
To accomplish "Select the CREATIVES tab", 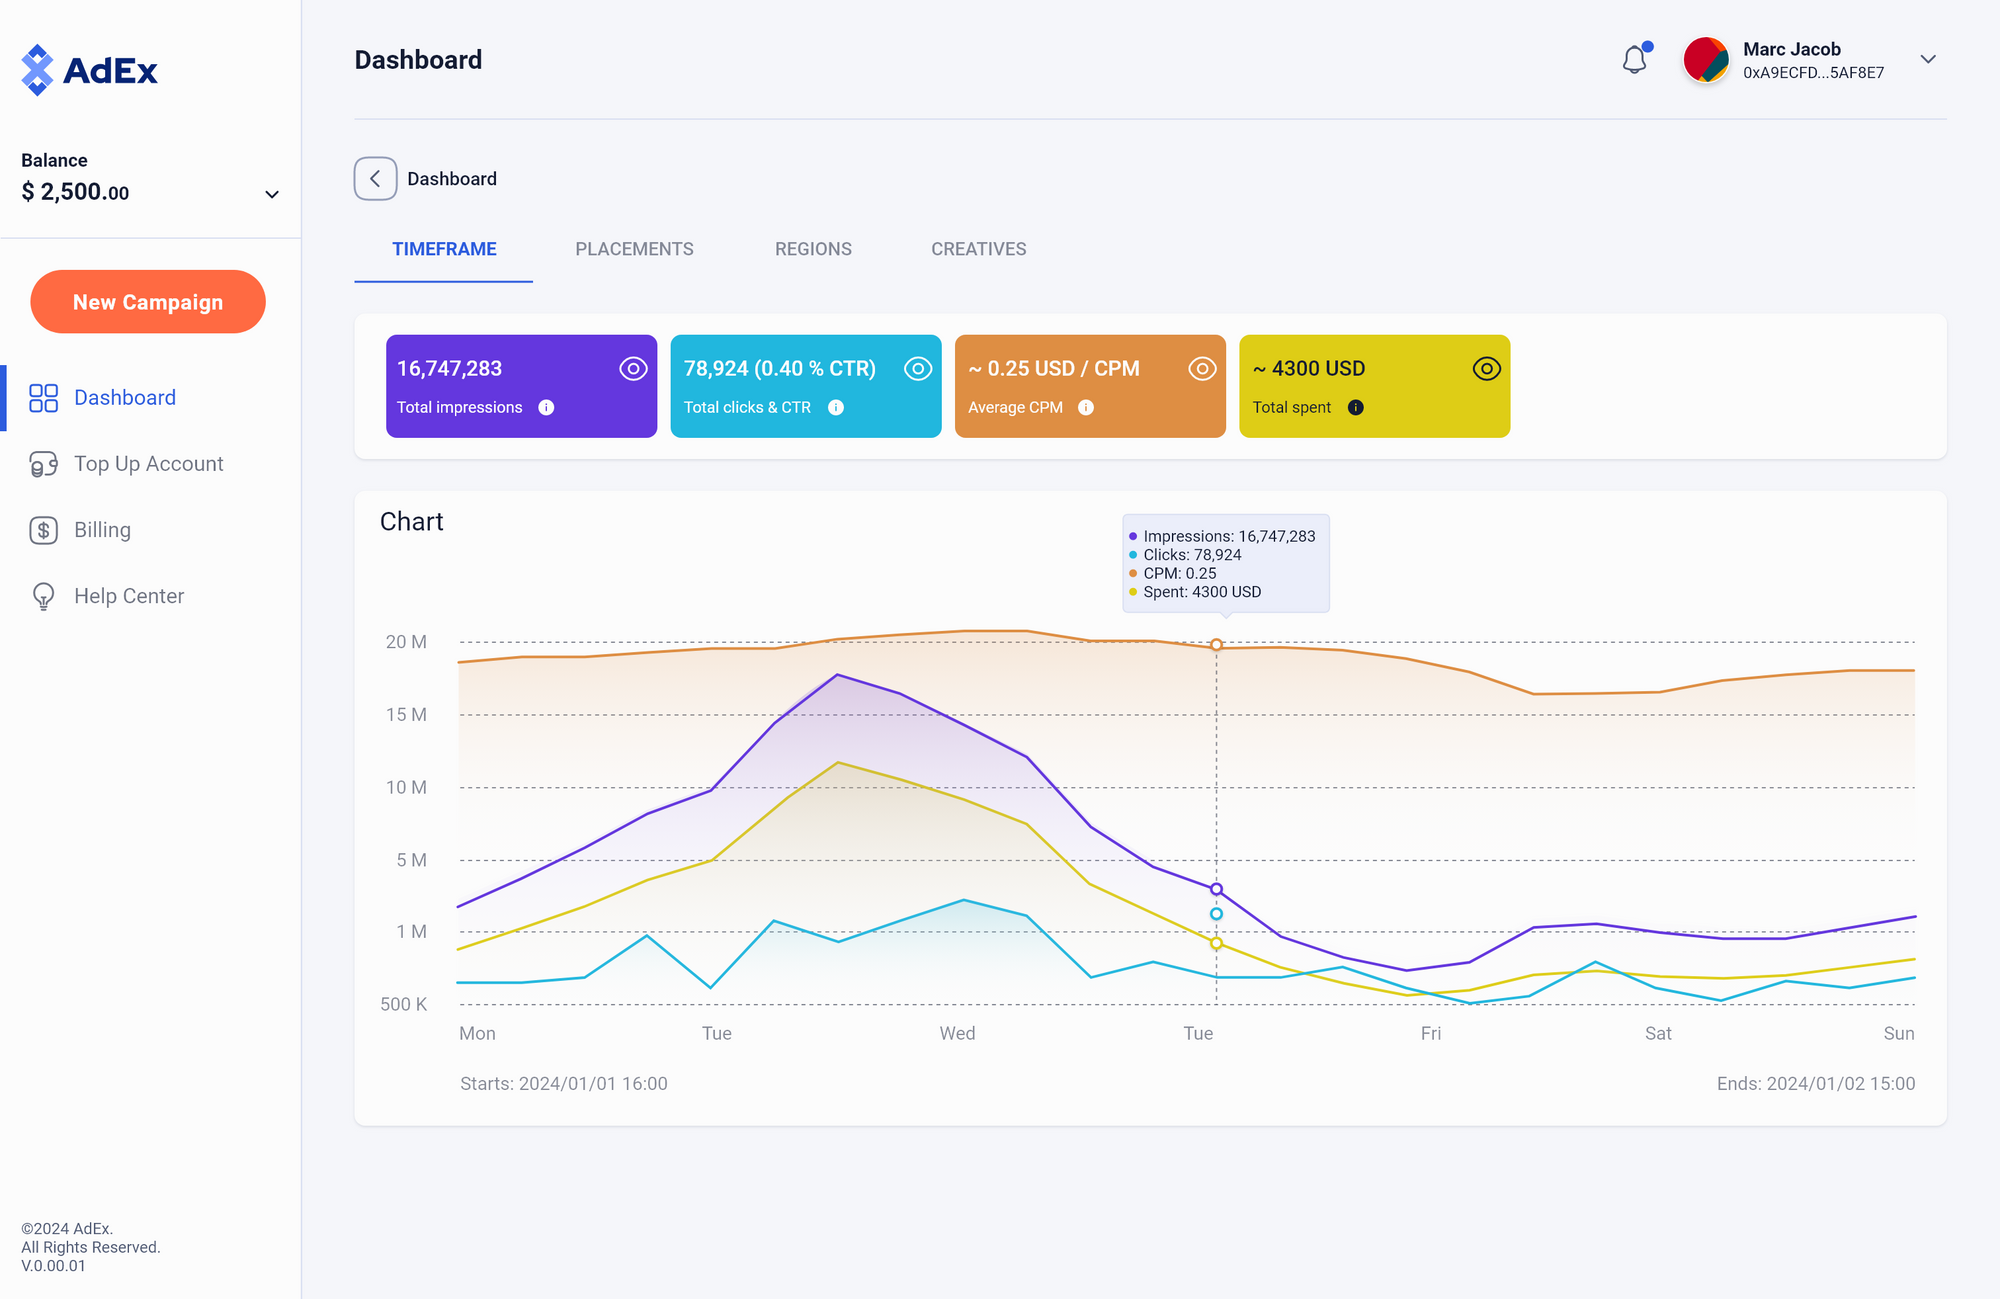I will (980, 248).
